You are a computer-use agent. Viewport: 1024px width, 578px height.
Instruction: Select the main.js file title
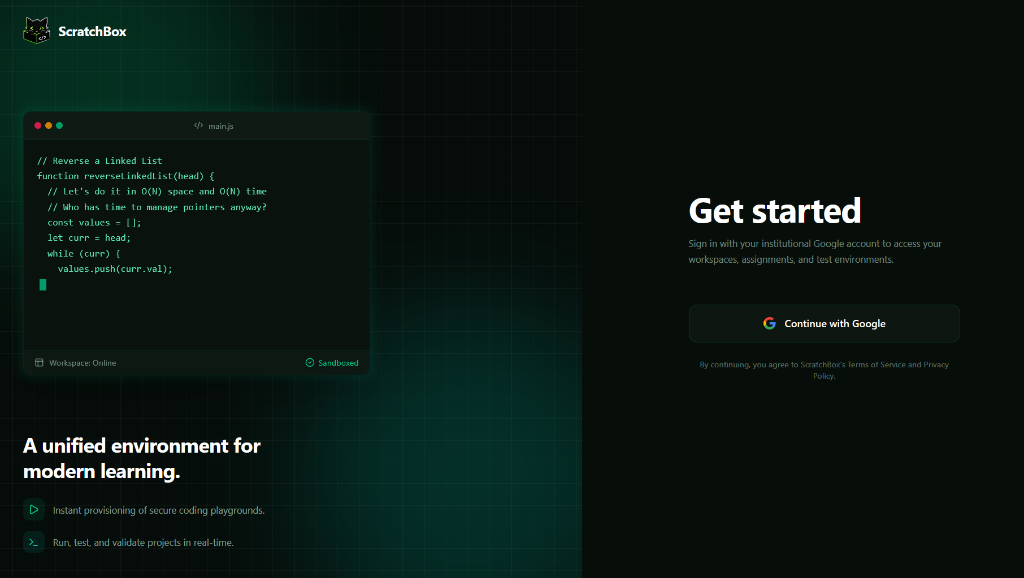[x=221, y=126]
